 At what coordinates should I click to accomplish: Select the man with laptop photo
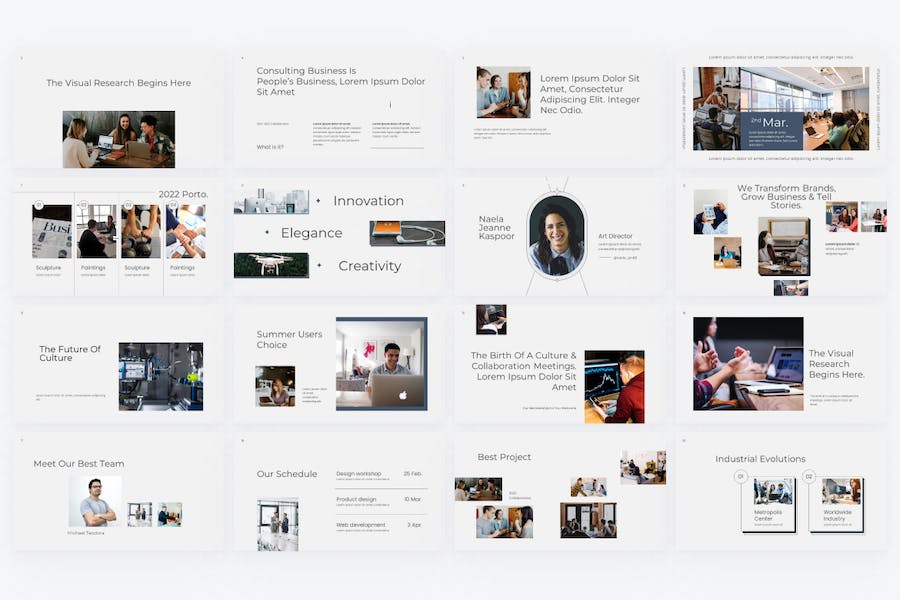click(381, 363)
